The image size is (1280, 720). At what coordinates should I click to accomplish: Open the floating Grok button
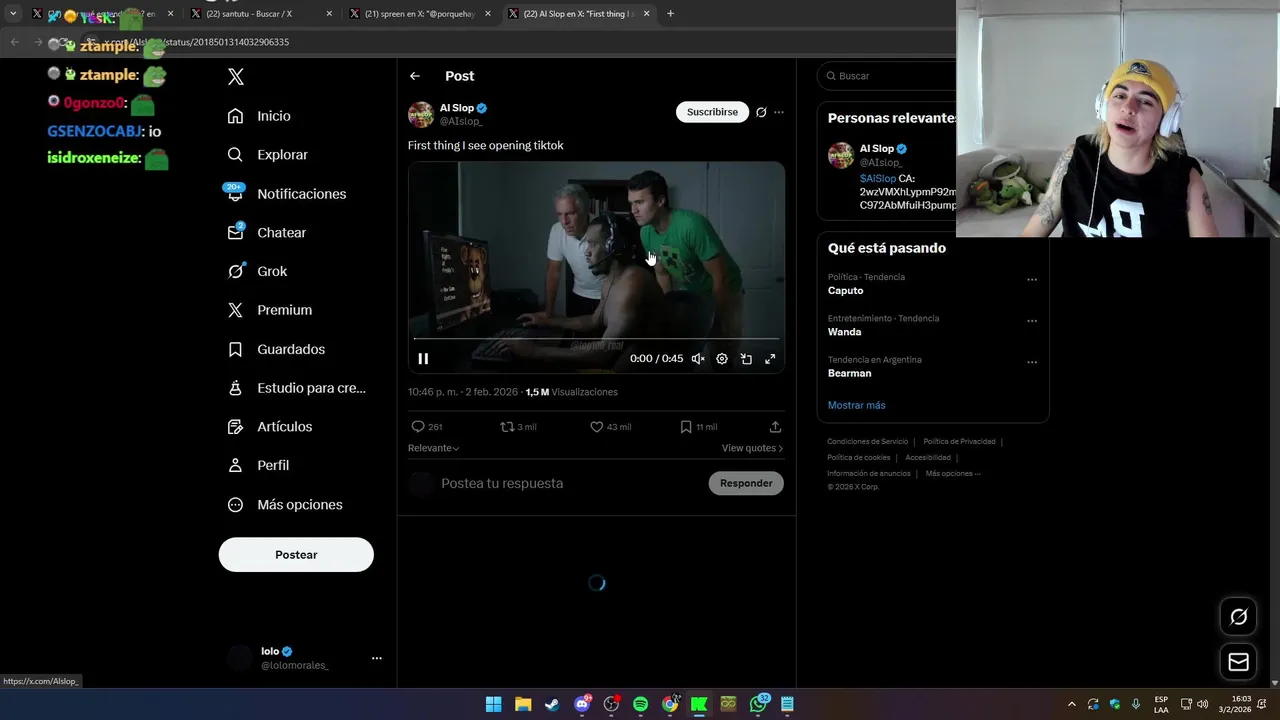click(1238, 617)
